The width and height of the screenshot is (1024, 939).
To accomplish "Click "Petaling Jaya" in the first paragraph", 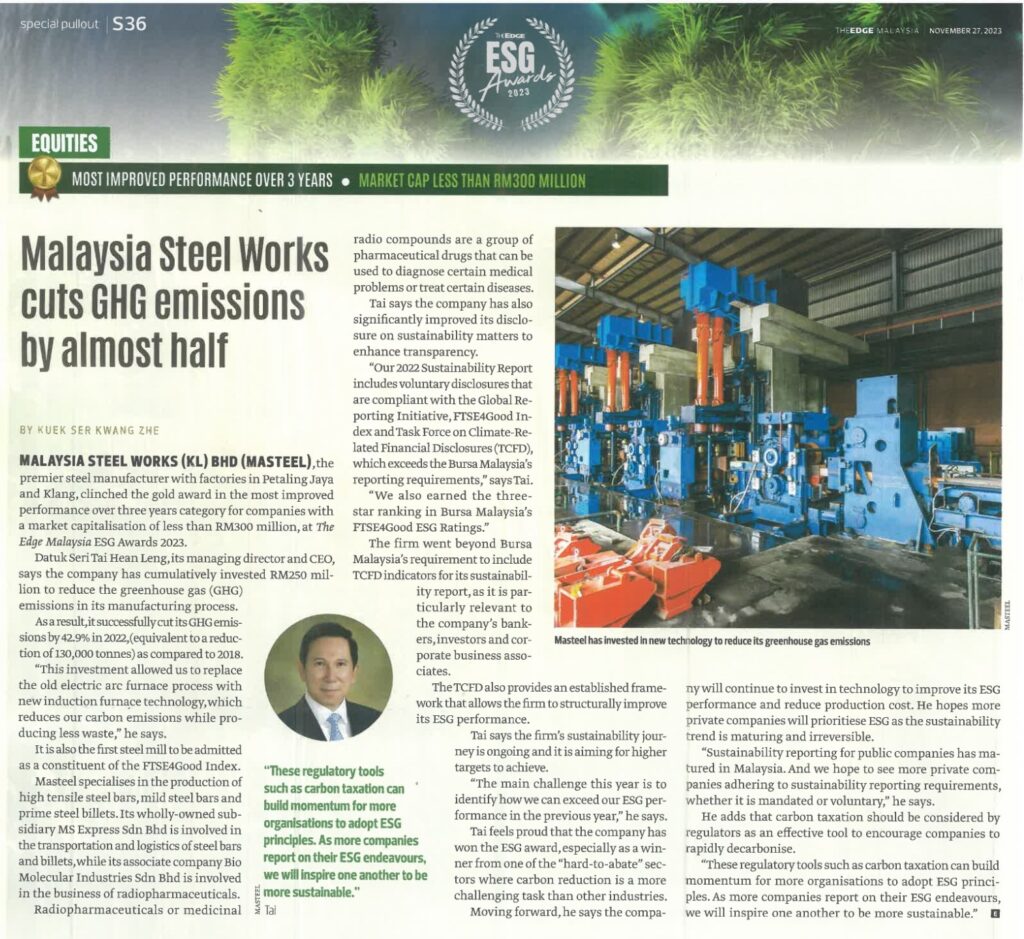I will 296,479.
